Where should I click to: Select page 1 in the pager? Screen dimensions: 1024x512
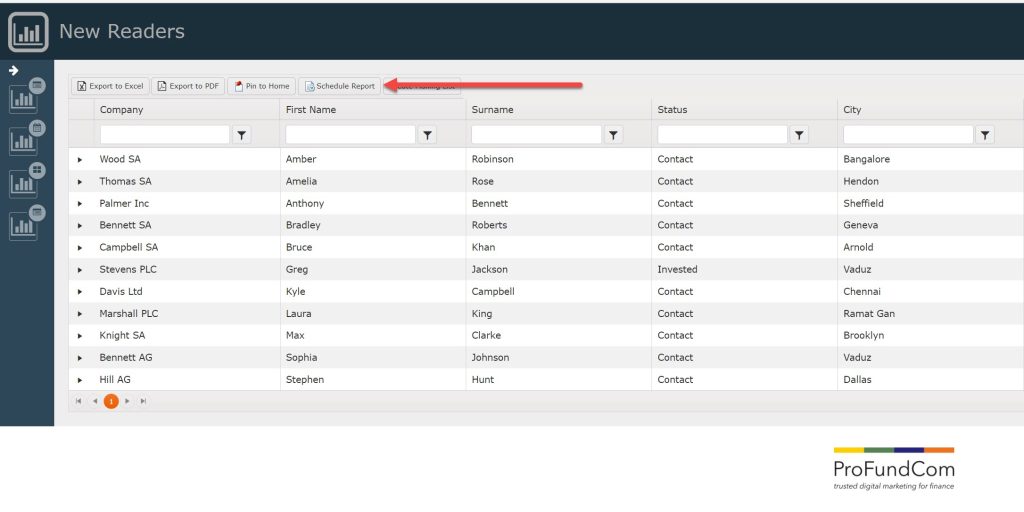[111, 401]
